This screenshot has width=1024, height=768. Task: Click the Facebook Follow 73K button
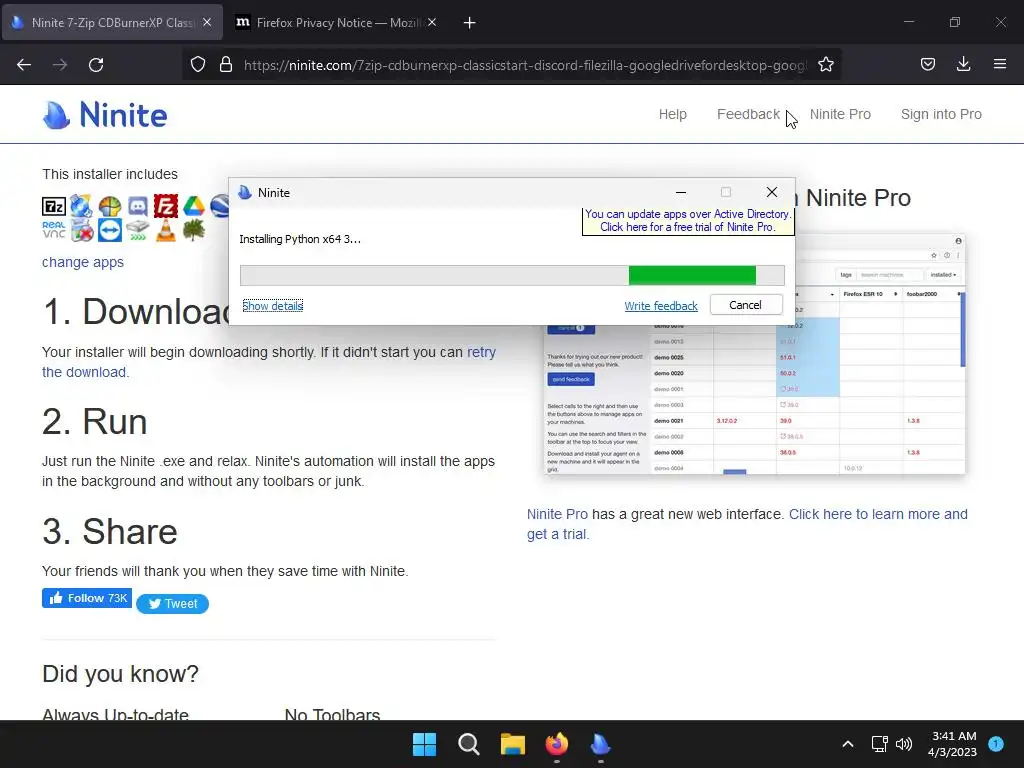[x=87, y=598]
